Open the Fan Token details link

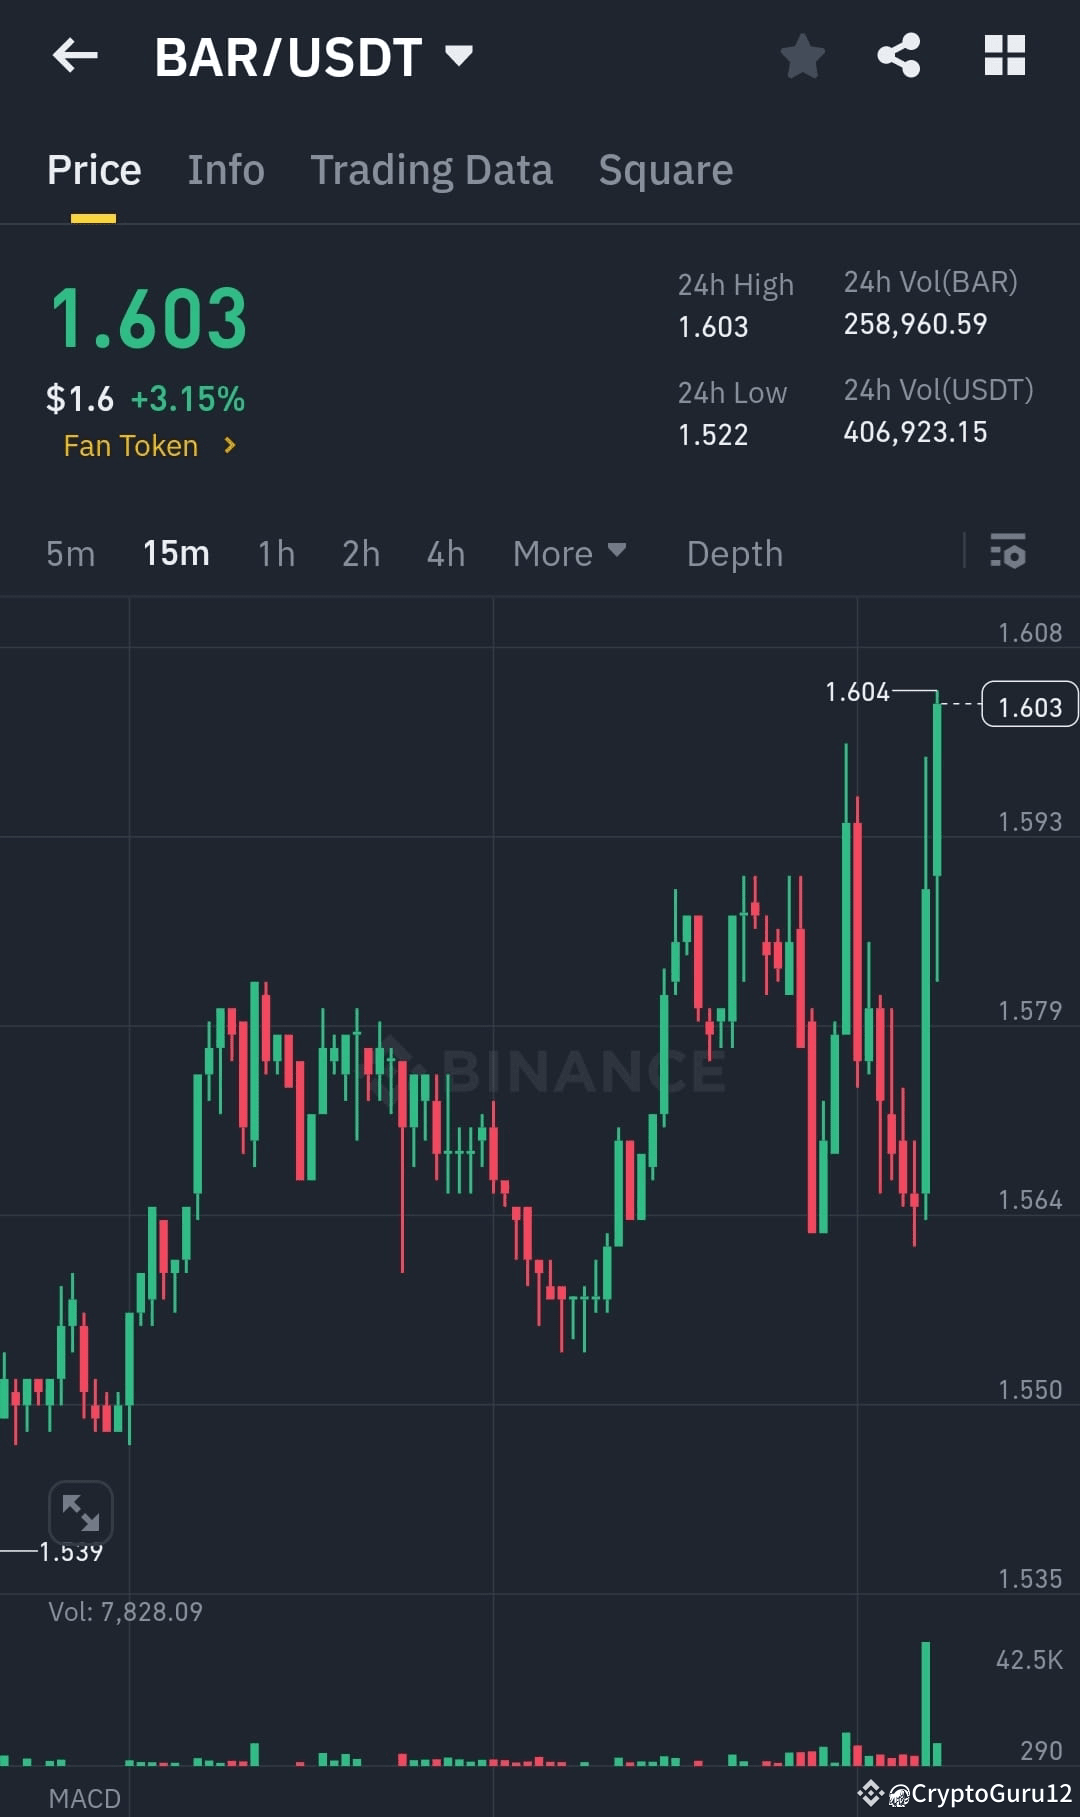click(x=148, y=446)
